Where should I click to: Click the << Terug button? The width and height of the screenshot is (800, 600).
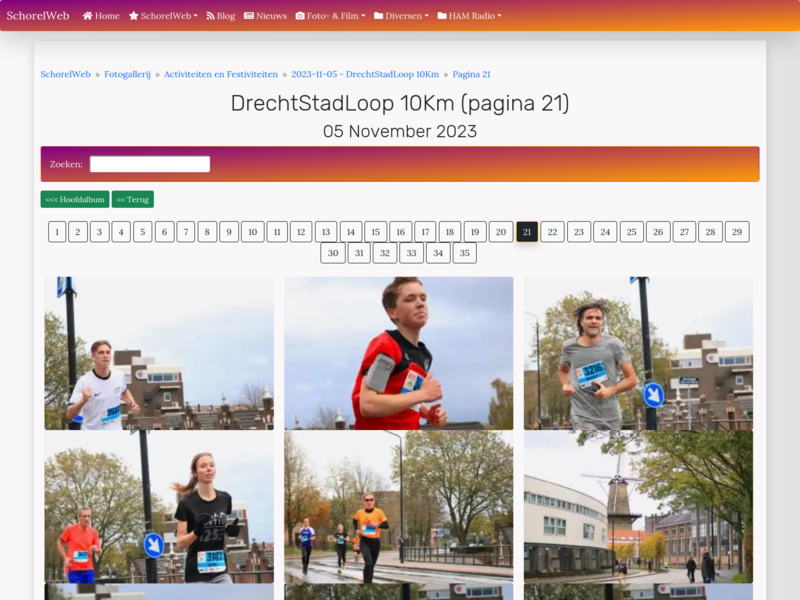pyautogui.click(x=133, y=199)
